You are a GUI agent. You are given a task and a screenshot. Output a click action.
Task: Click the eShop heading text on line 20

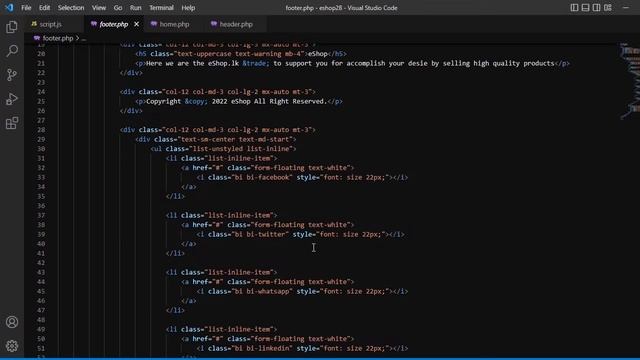(318, 54)
